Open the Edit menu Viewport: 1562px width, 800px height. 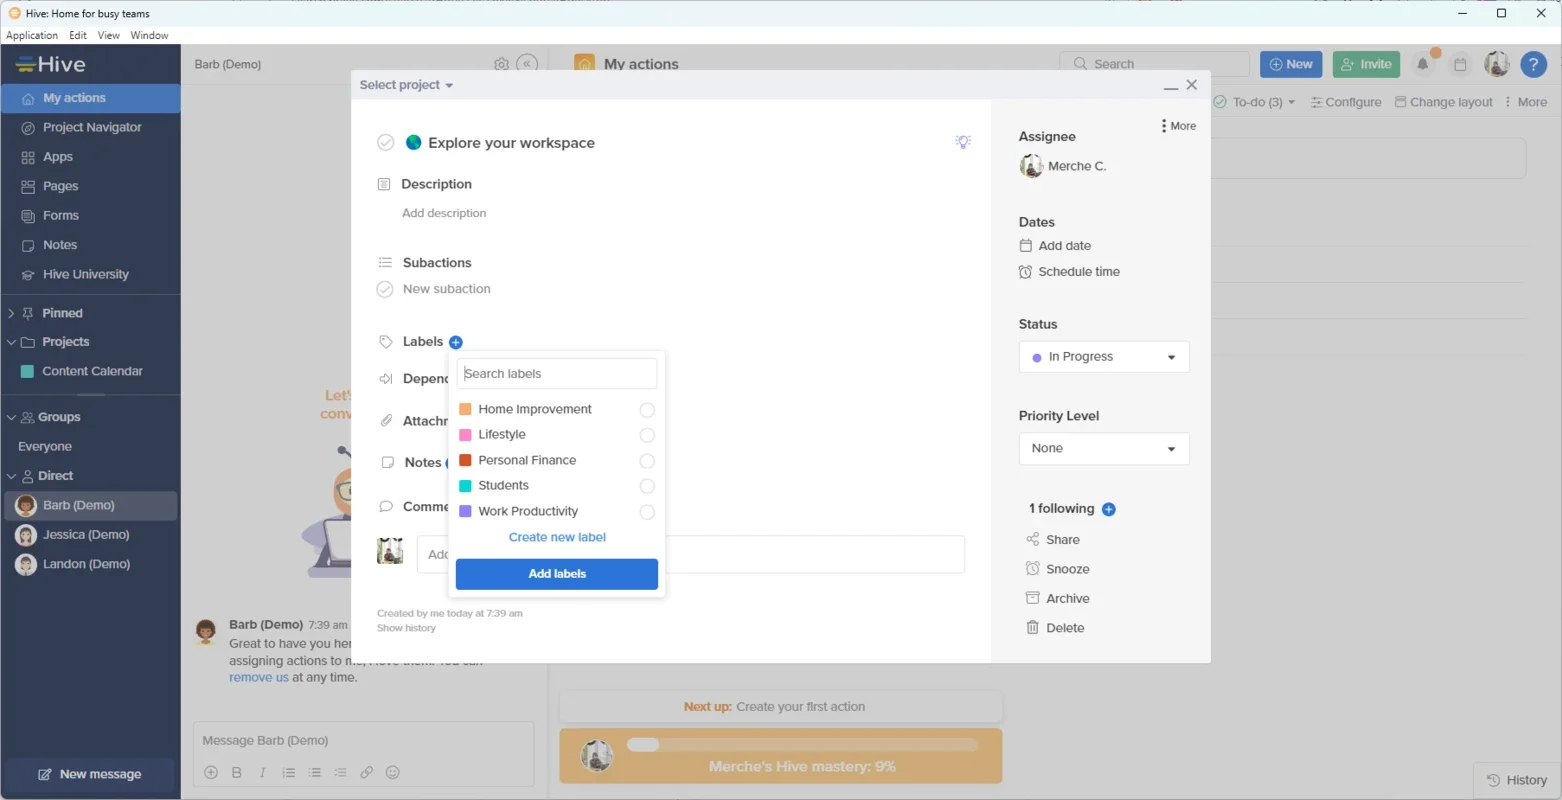[x=78, y=35]
